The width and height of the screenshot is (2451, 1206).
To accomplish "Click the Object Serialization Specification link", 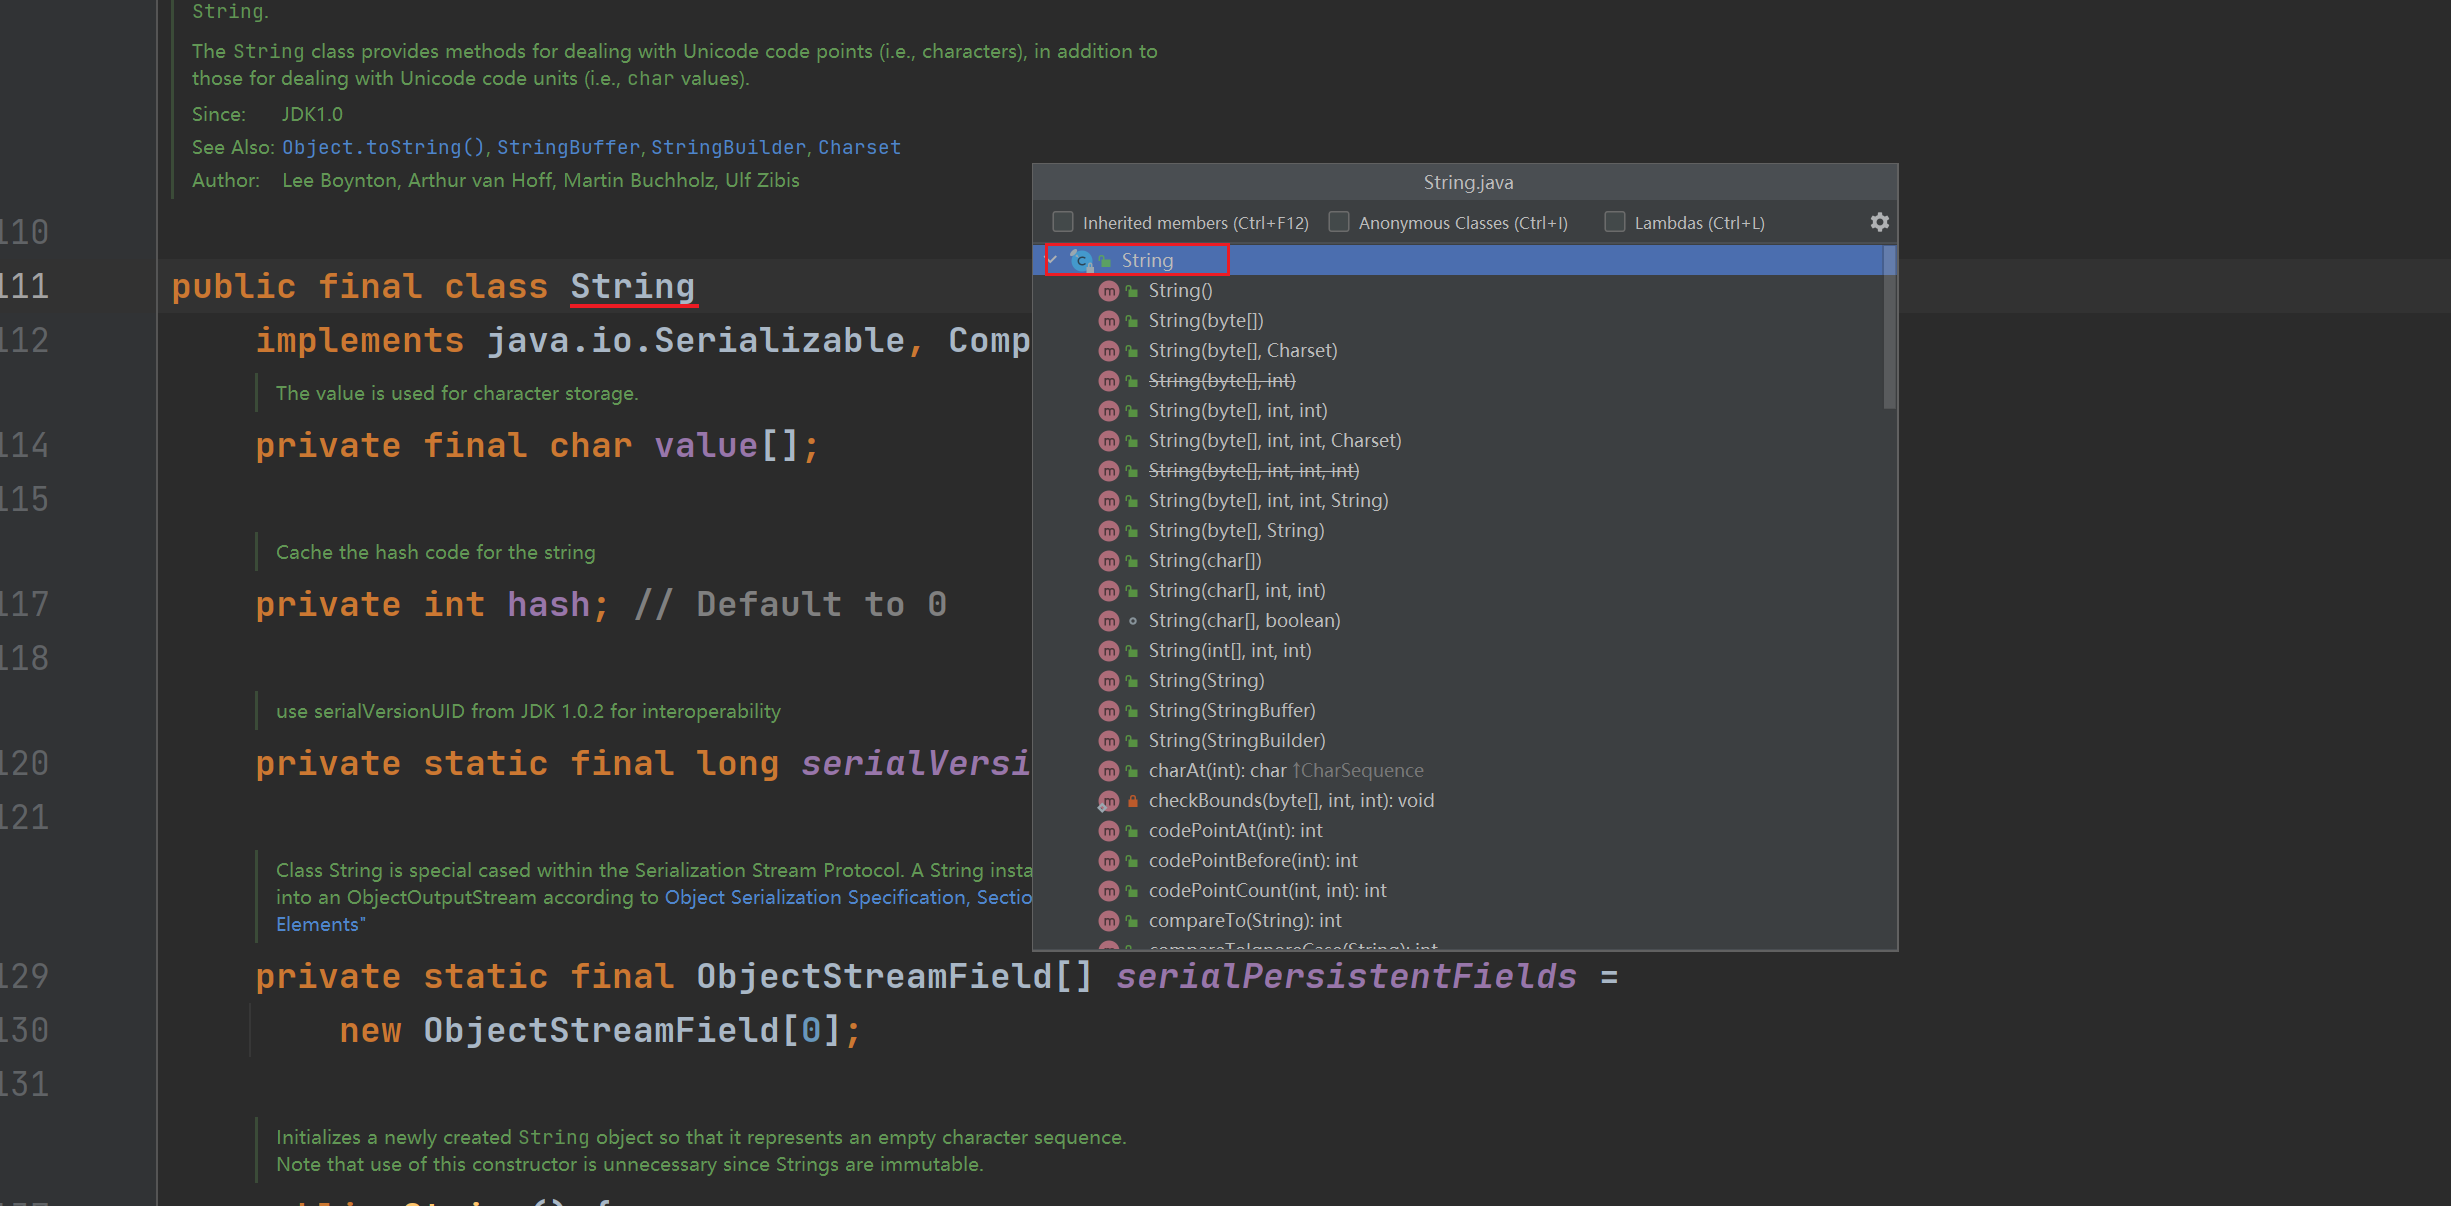I will pyautogui.click(x=815, y=898).
